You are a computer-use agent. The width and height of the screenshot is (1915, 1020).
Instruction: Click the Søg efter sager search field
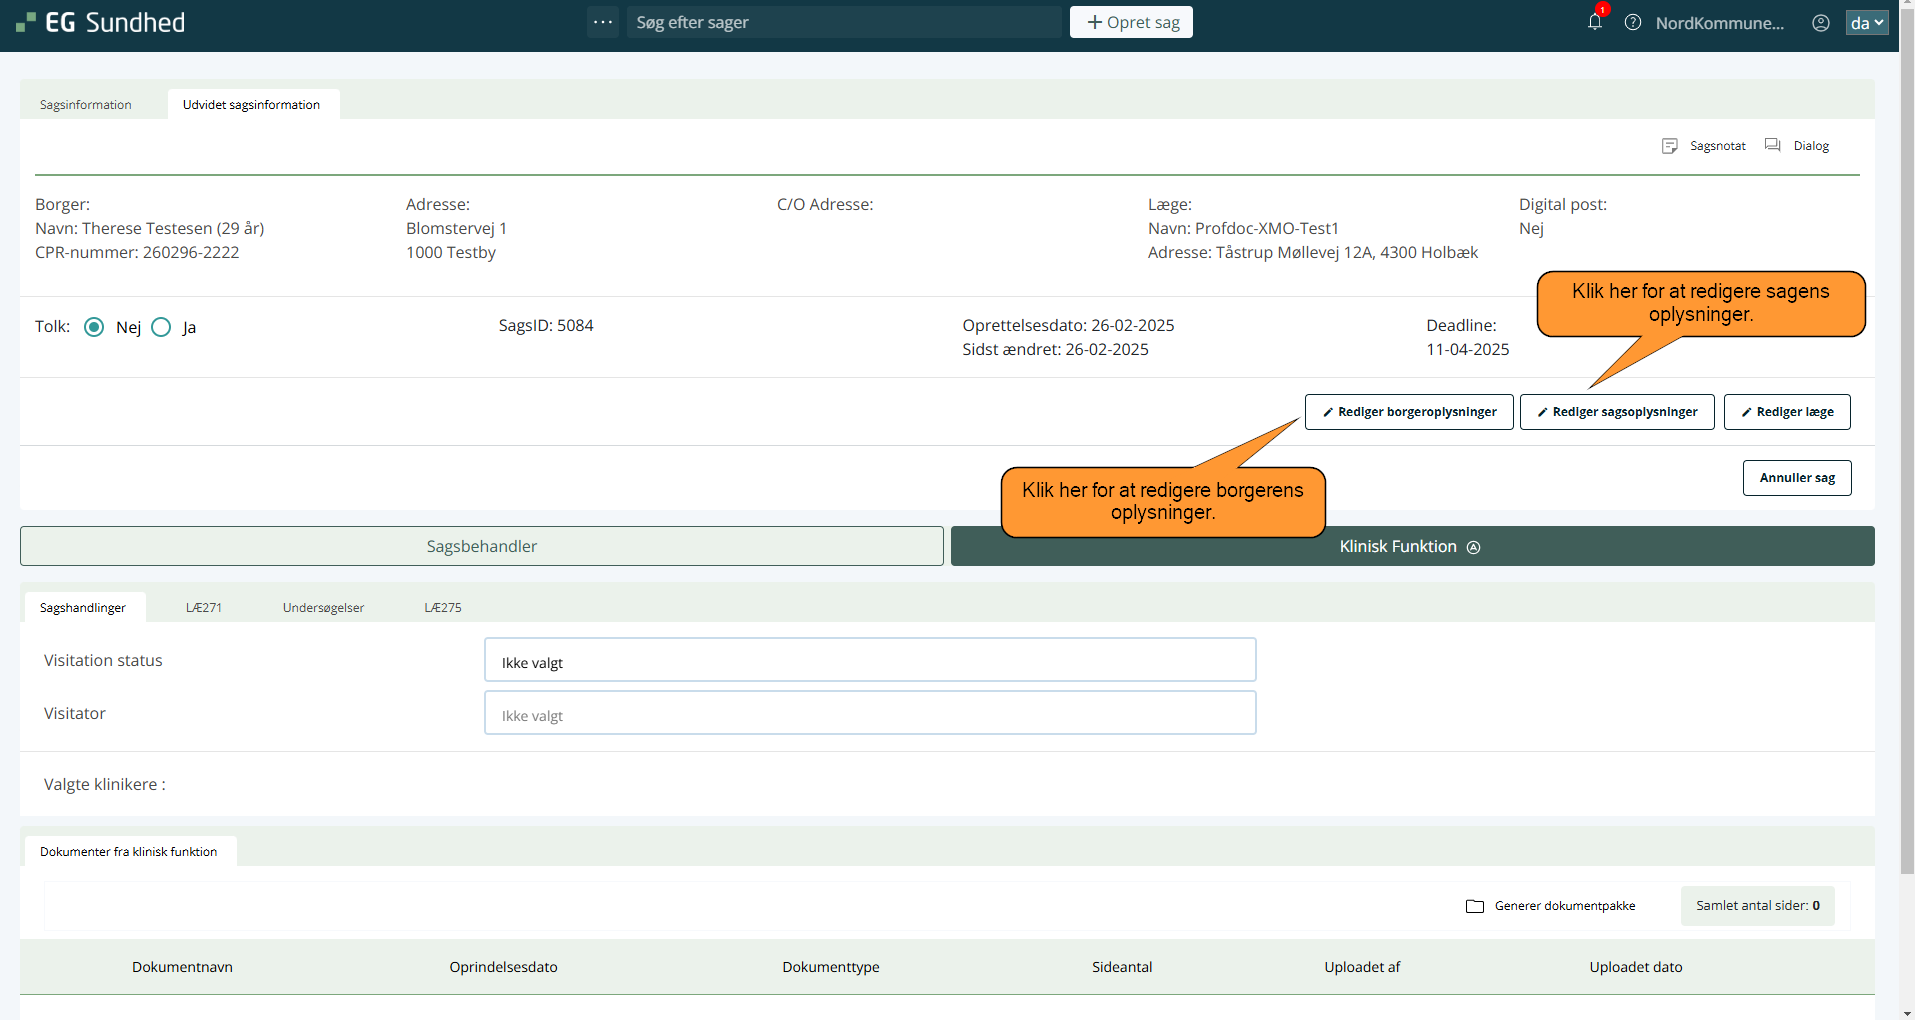(844, 22)
